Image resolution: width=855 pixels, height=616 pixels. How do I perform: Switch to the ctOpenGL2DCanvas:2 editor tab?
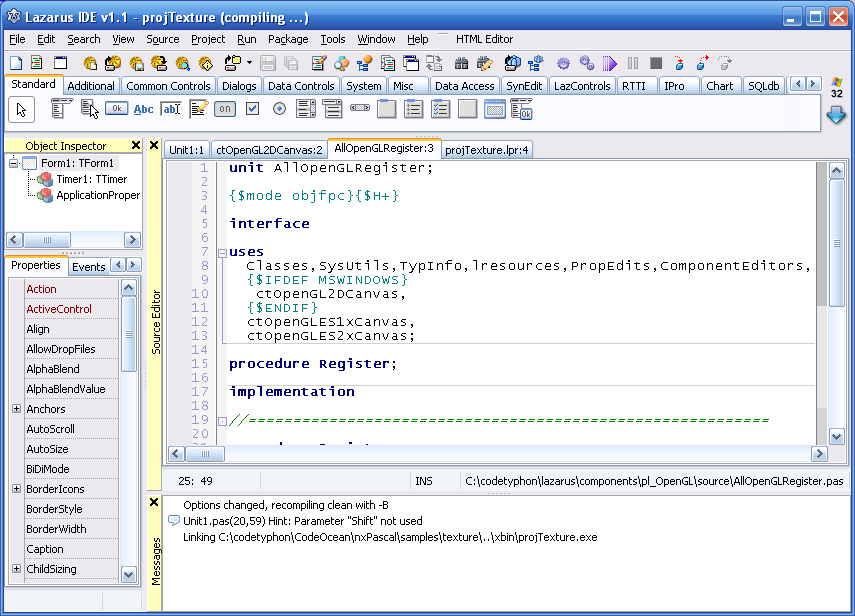[269, 150]
